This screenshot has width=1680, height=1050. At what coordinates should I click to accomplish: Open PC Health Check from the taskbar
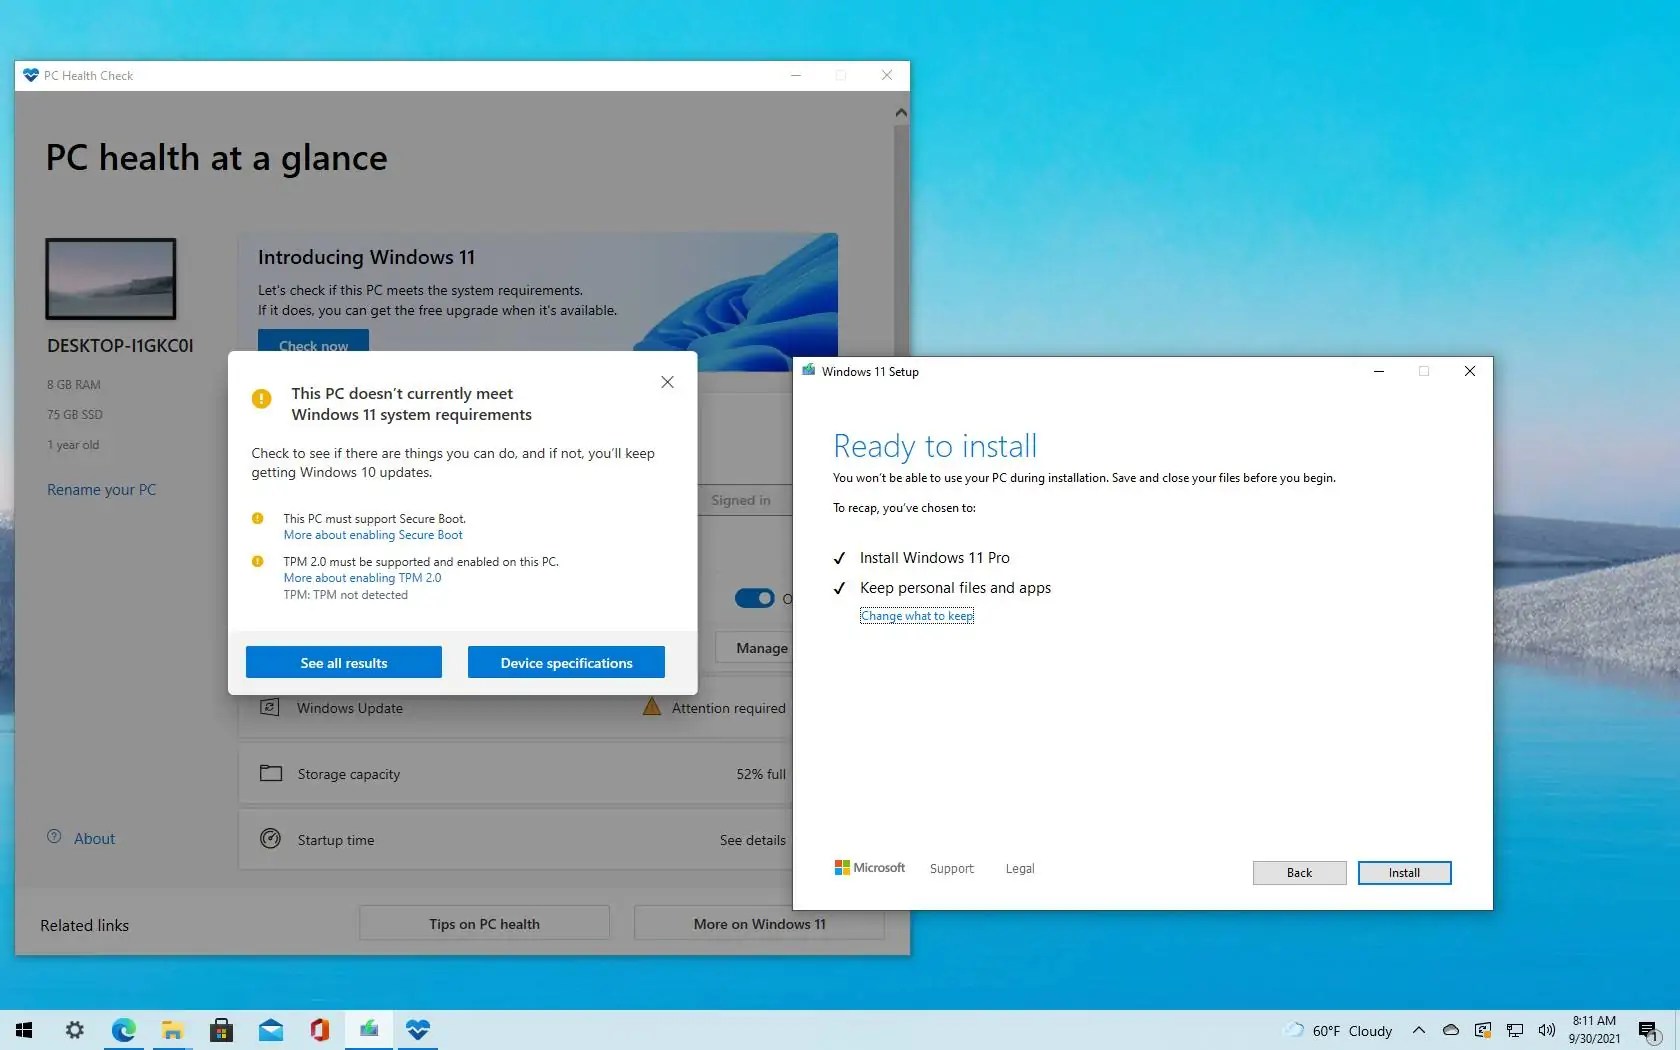[417, 1030]
